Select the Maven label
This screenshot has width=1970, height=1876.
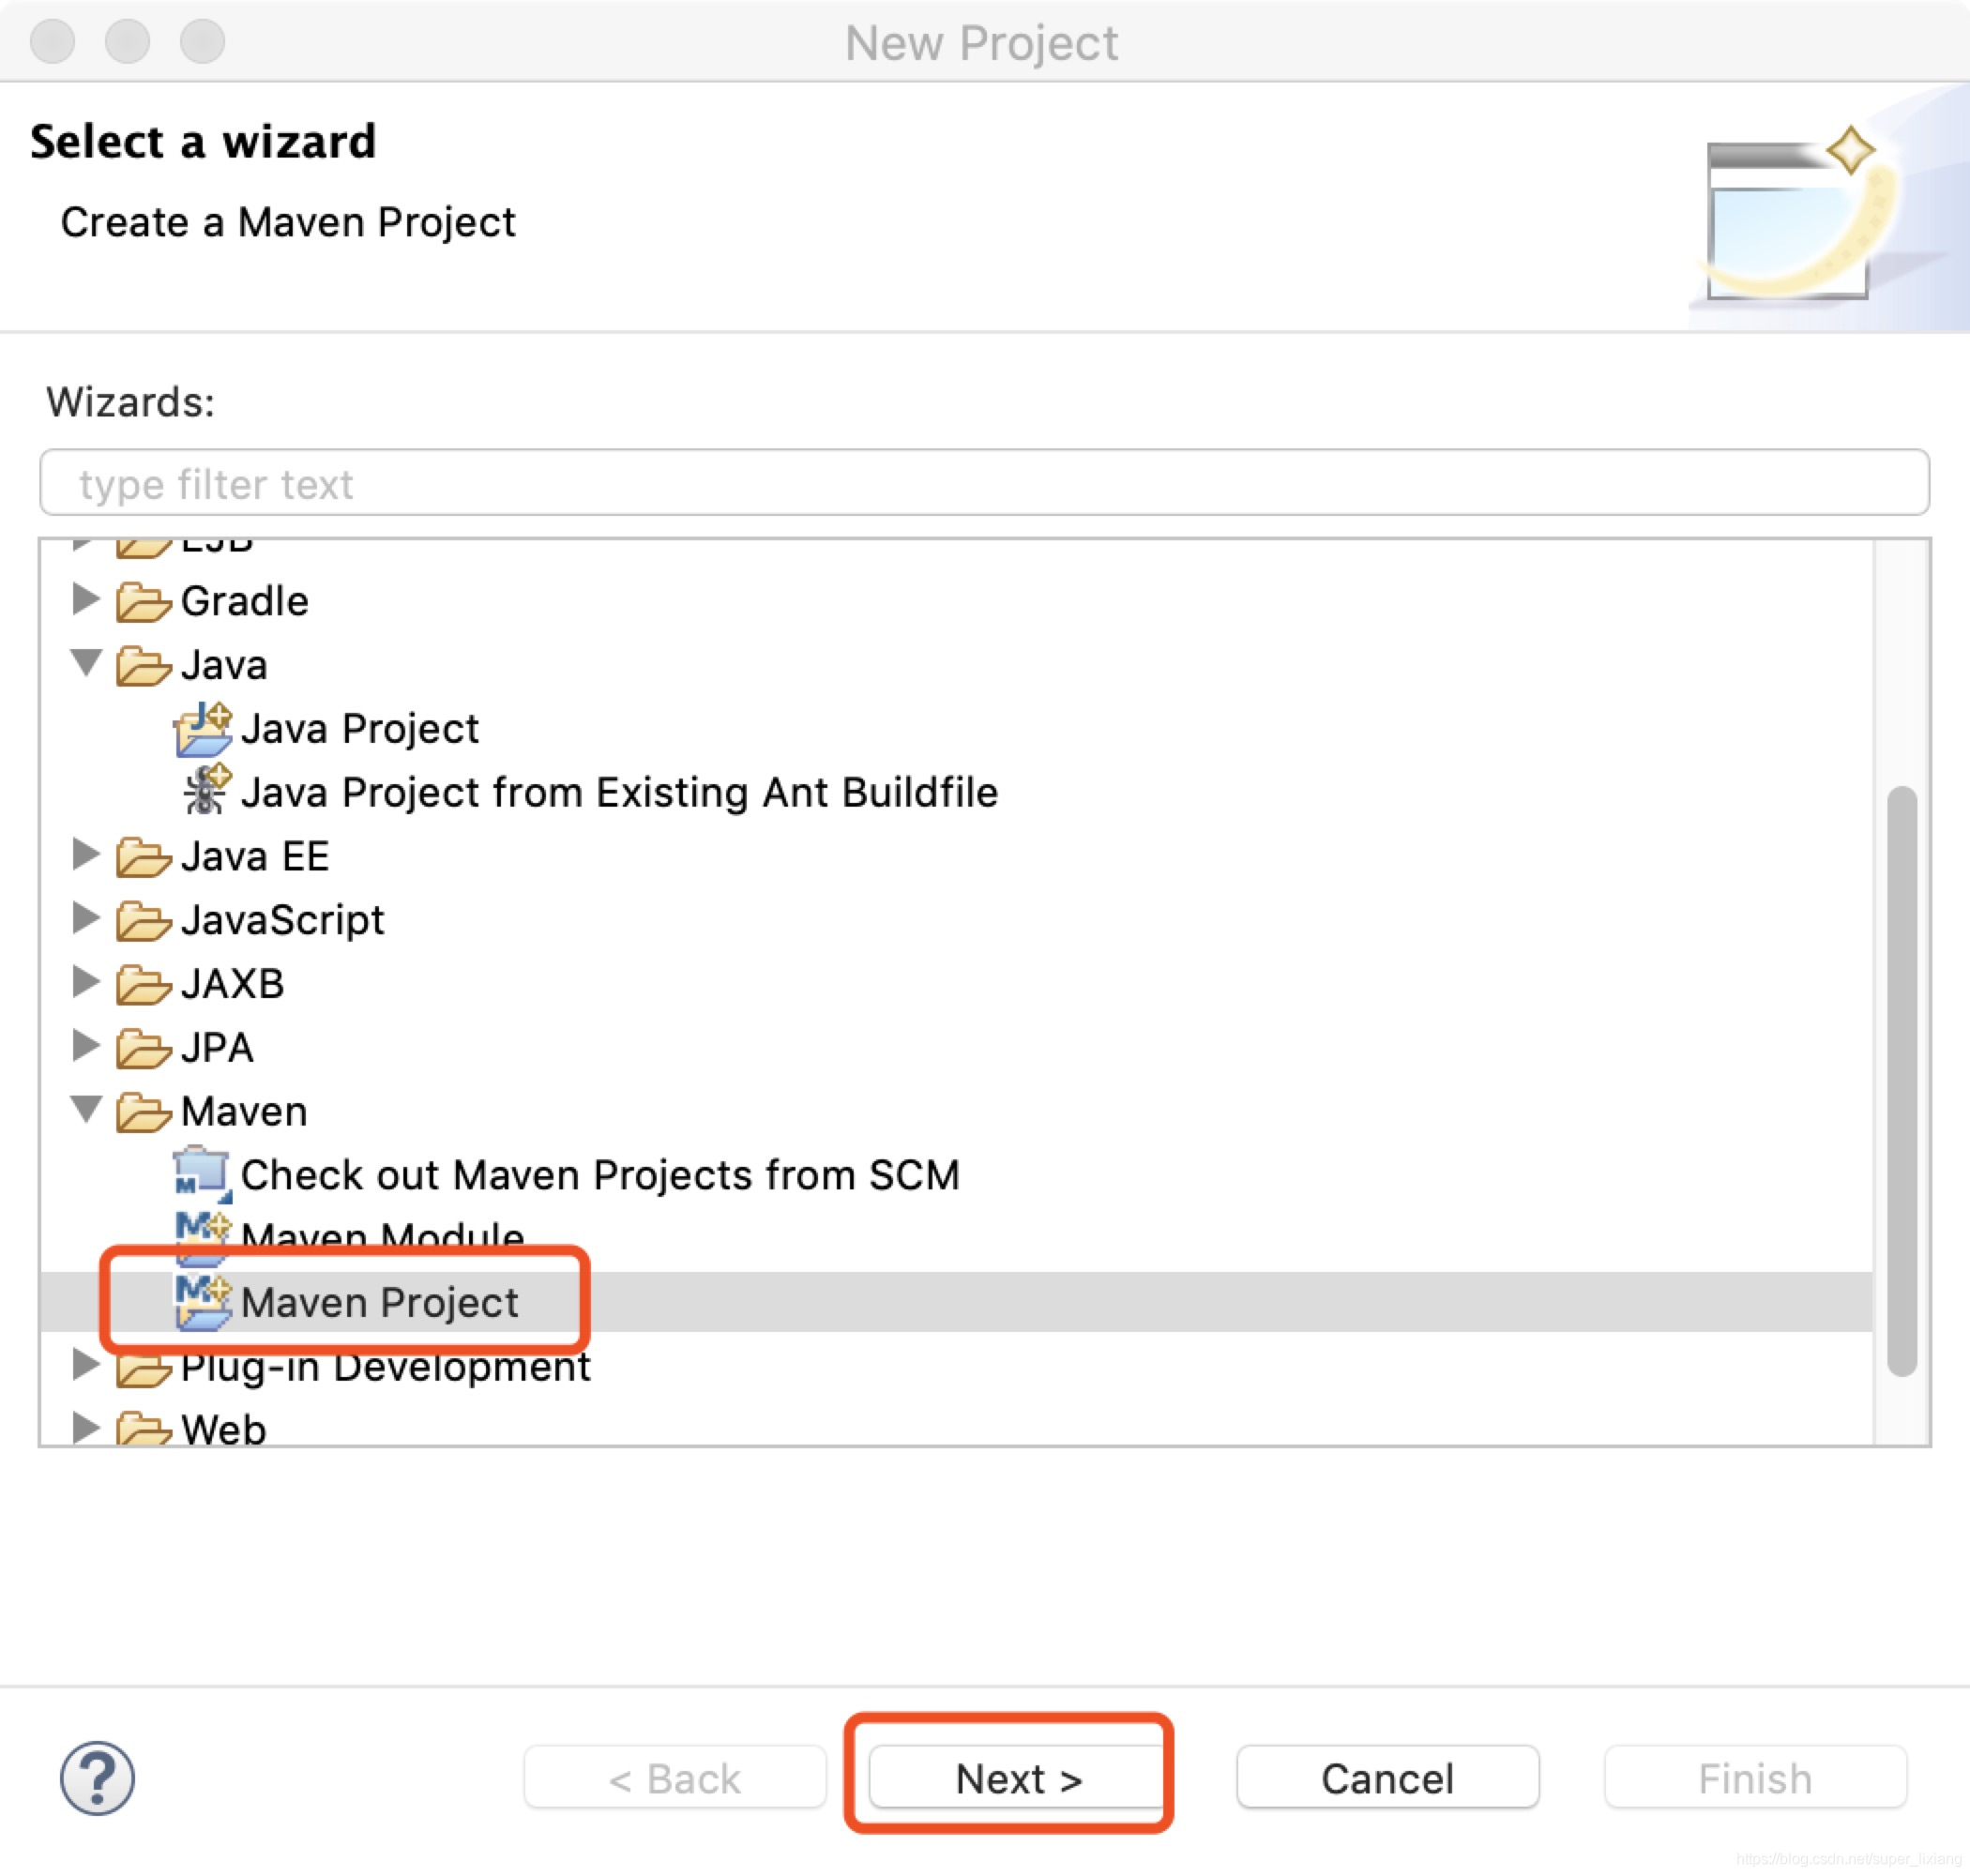point(244,1112)
